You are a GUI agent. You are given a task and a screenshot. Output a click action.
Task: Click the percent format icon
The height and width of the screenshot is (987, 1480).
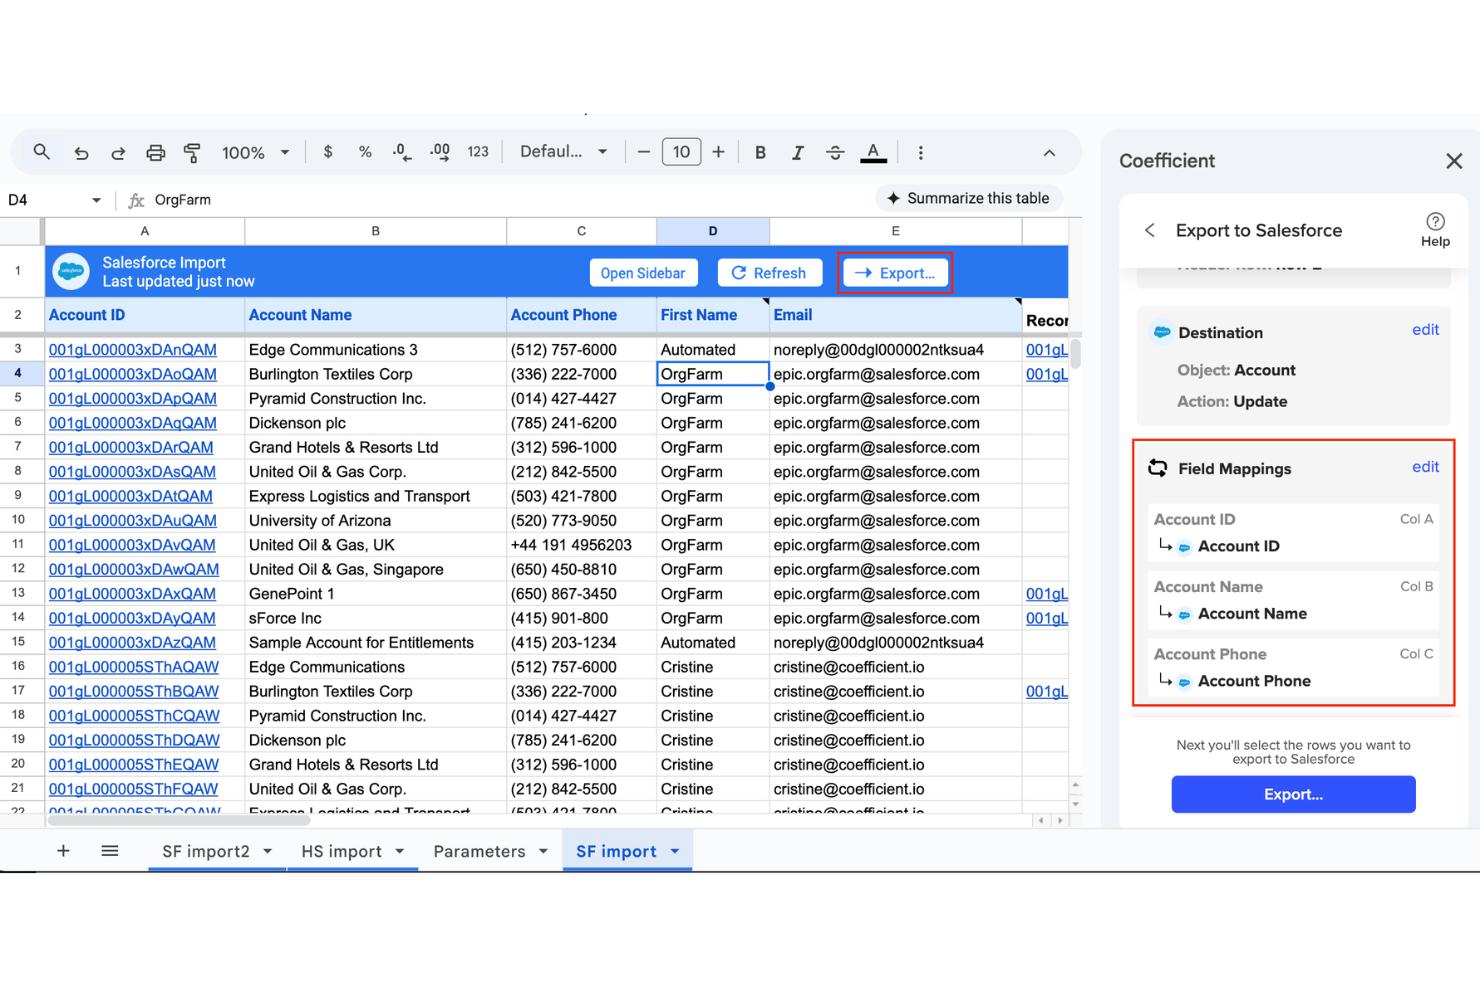pos(365,151)
